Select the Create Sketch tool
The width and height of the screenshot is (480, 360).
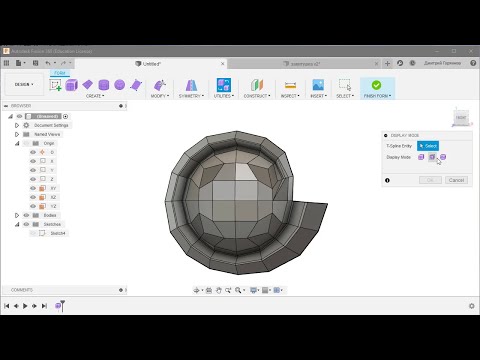click(55, 85)
